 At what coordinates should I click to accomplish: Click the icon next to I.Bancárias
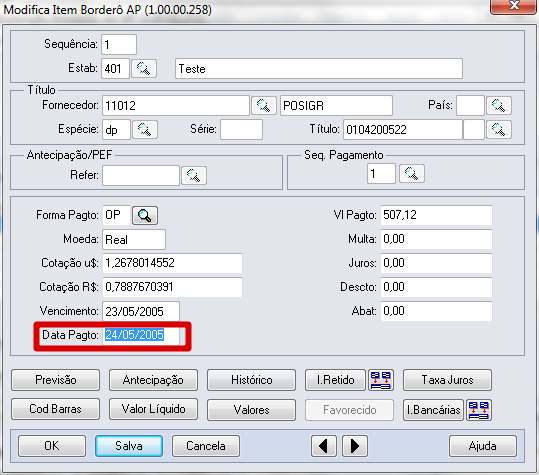(x=478, y=410)
